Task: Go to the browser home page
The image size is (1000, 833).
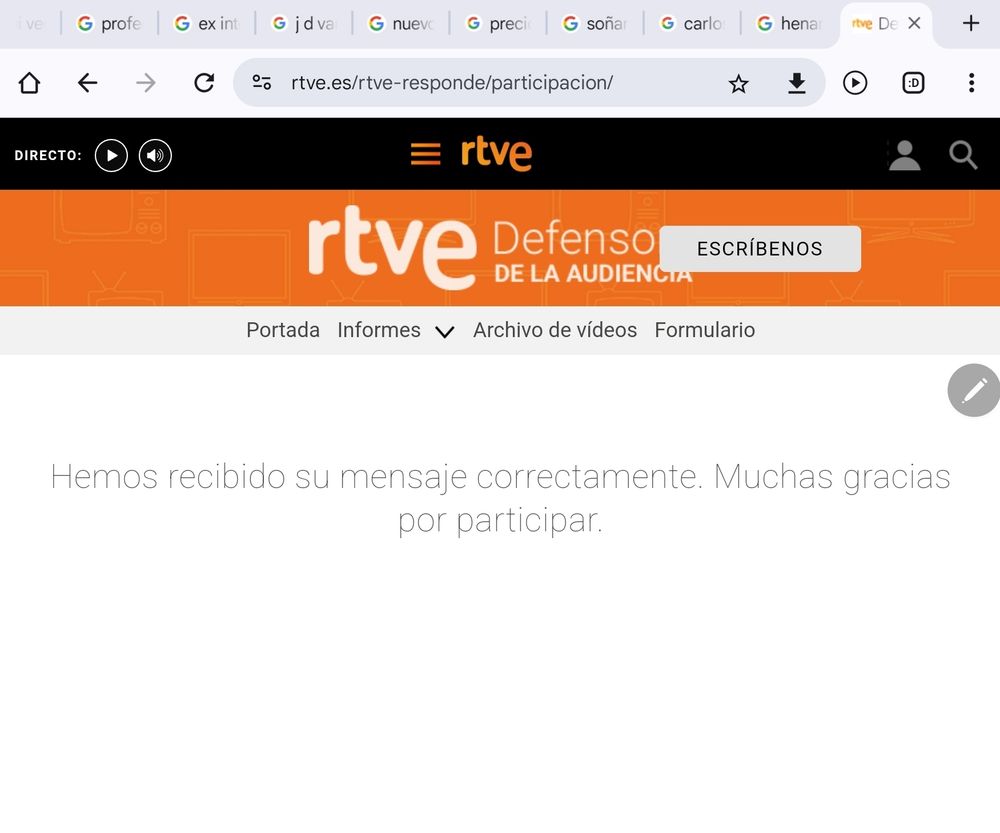Action: pos(29,83)
